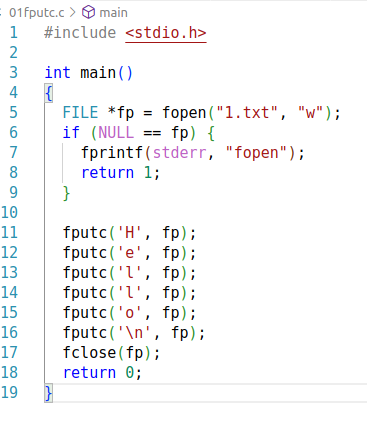Click return 0 statement on line 18

pos(103,373)
